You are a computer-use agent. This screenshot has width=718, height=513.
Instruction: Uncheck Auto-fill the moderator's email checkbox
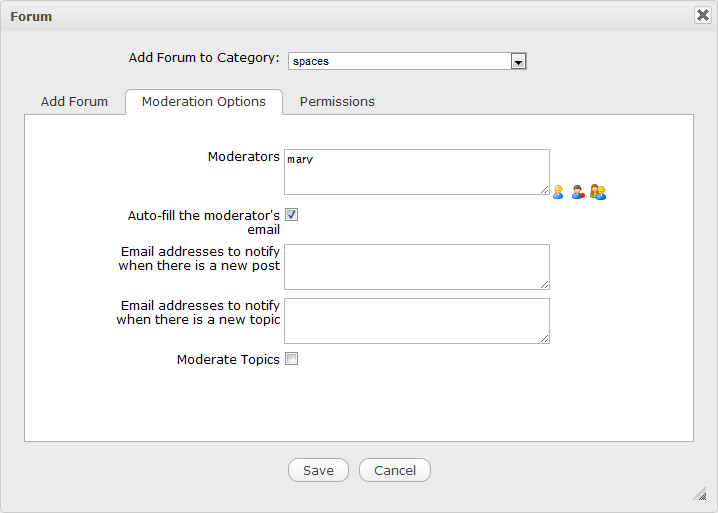[291, 214]
